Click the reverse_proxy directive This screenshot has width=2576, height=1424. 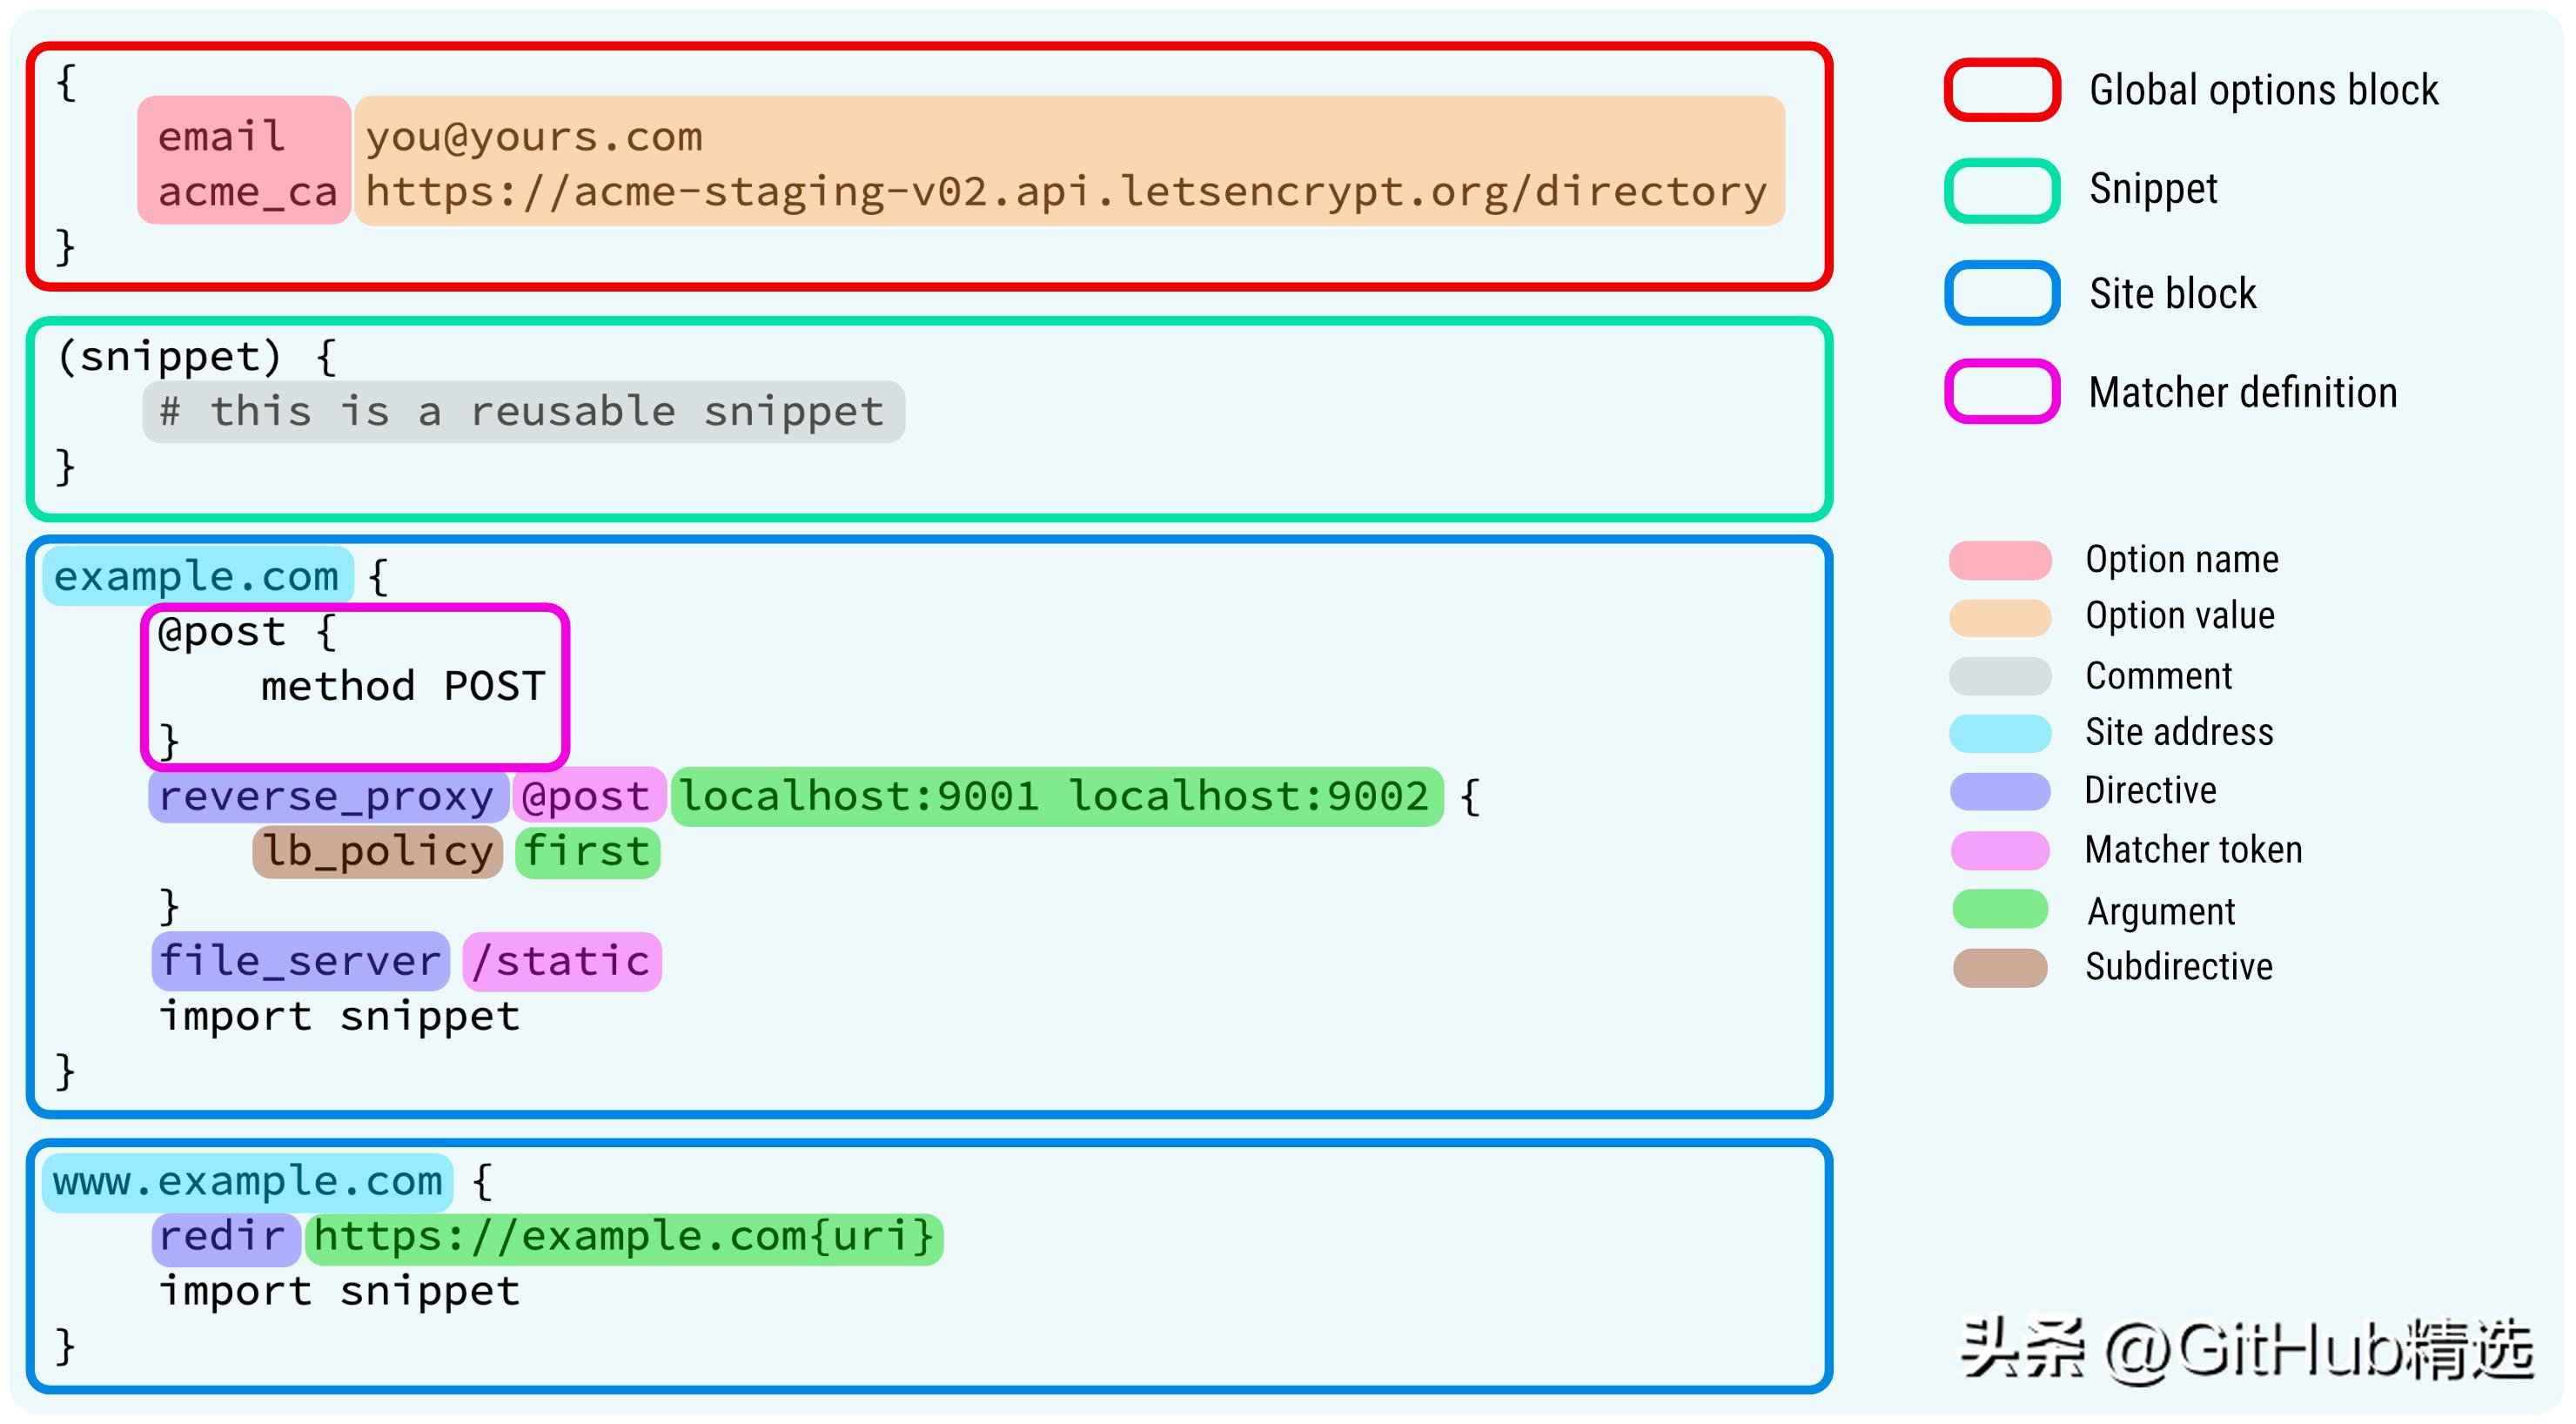coord(327,796)
